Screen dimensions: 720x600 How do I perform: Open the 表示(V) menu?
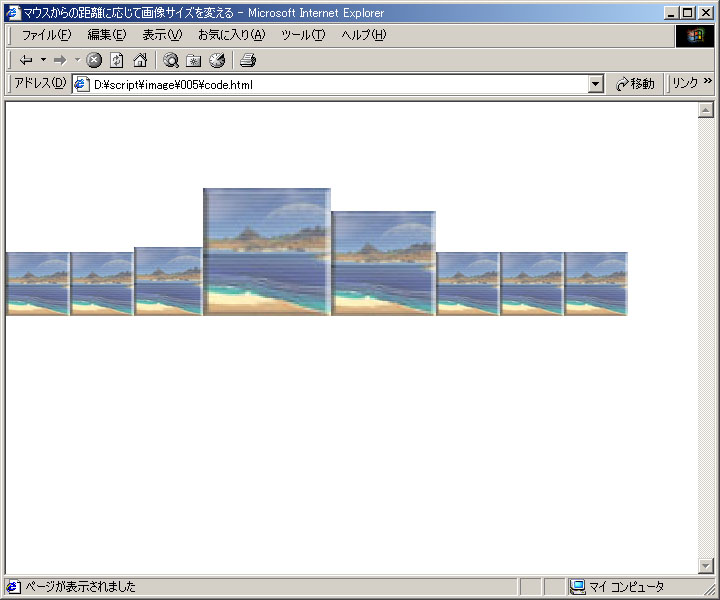pos(162,35)
